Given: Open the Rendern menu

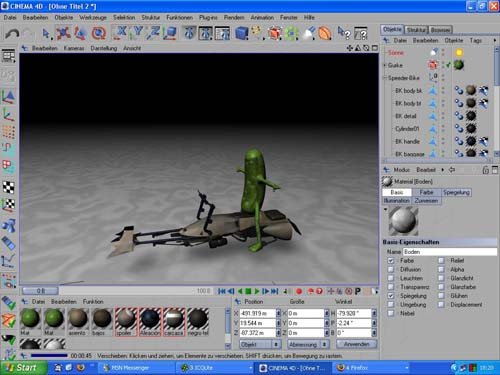Looking at the screenshot, I should click(x=234, y=17).
